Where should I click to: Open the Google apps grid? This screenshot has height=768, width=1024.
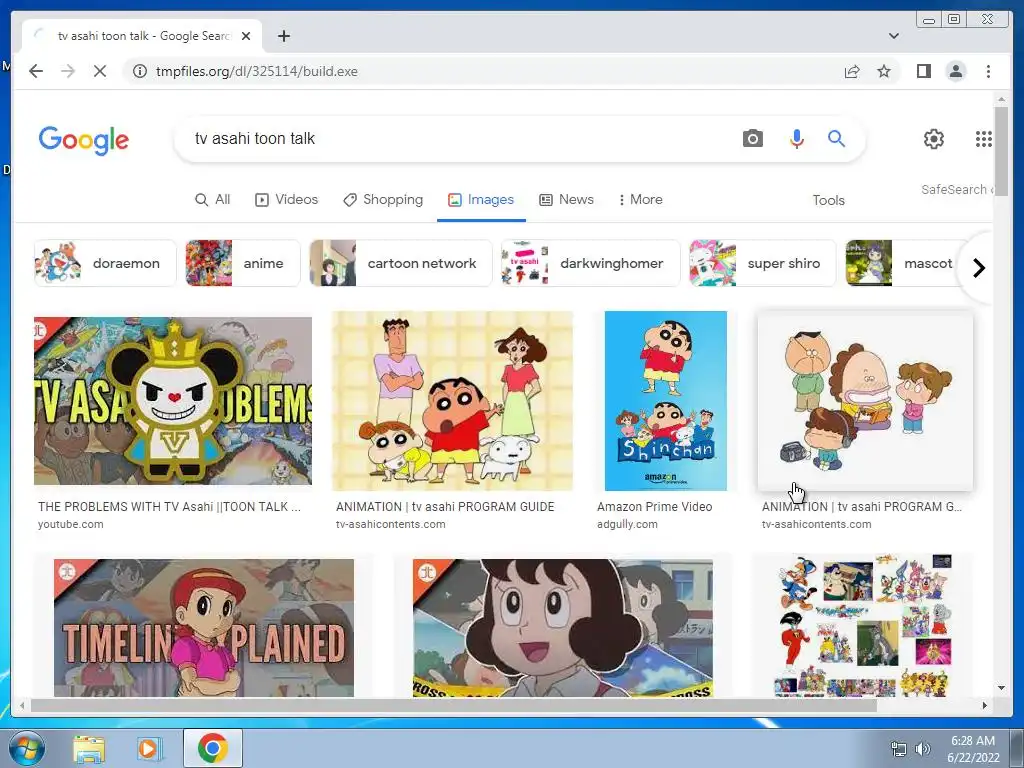[984, 138]
